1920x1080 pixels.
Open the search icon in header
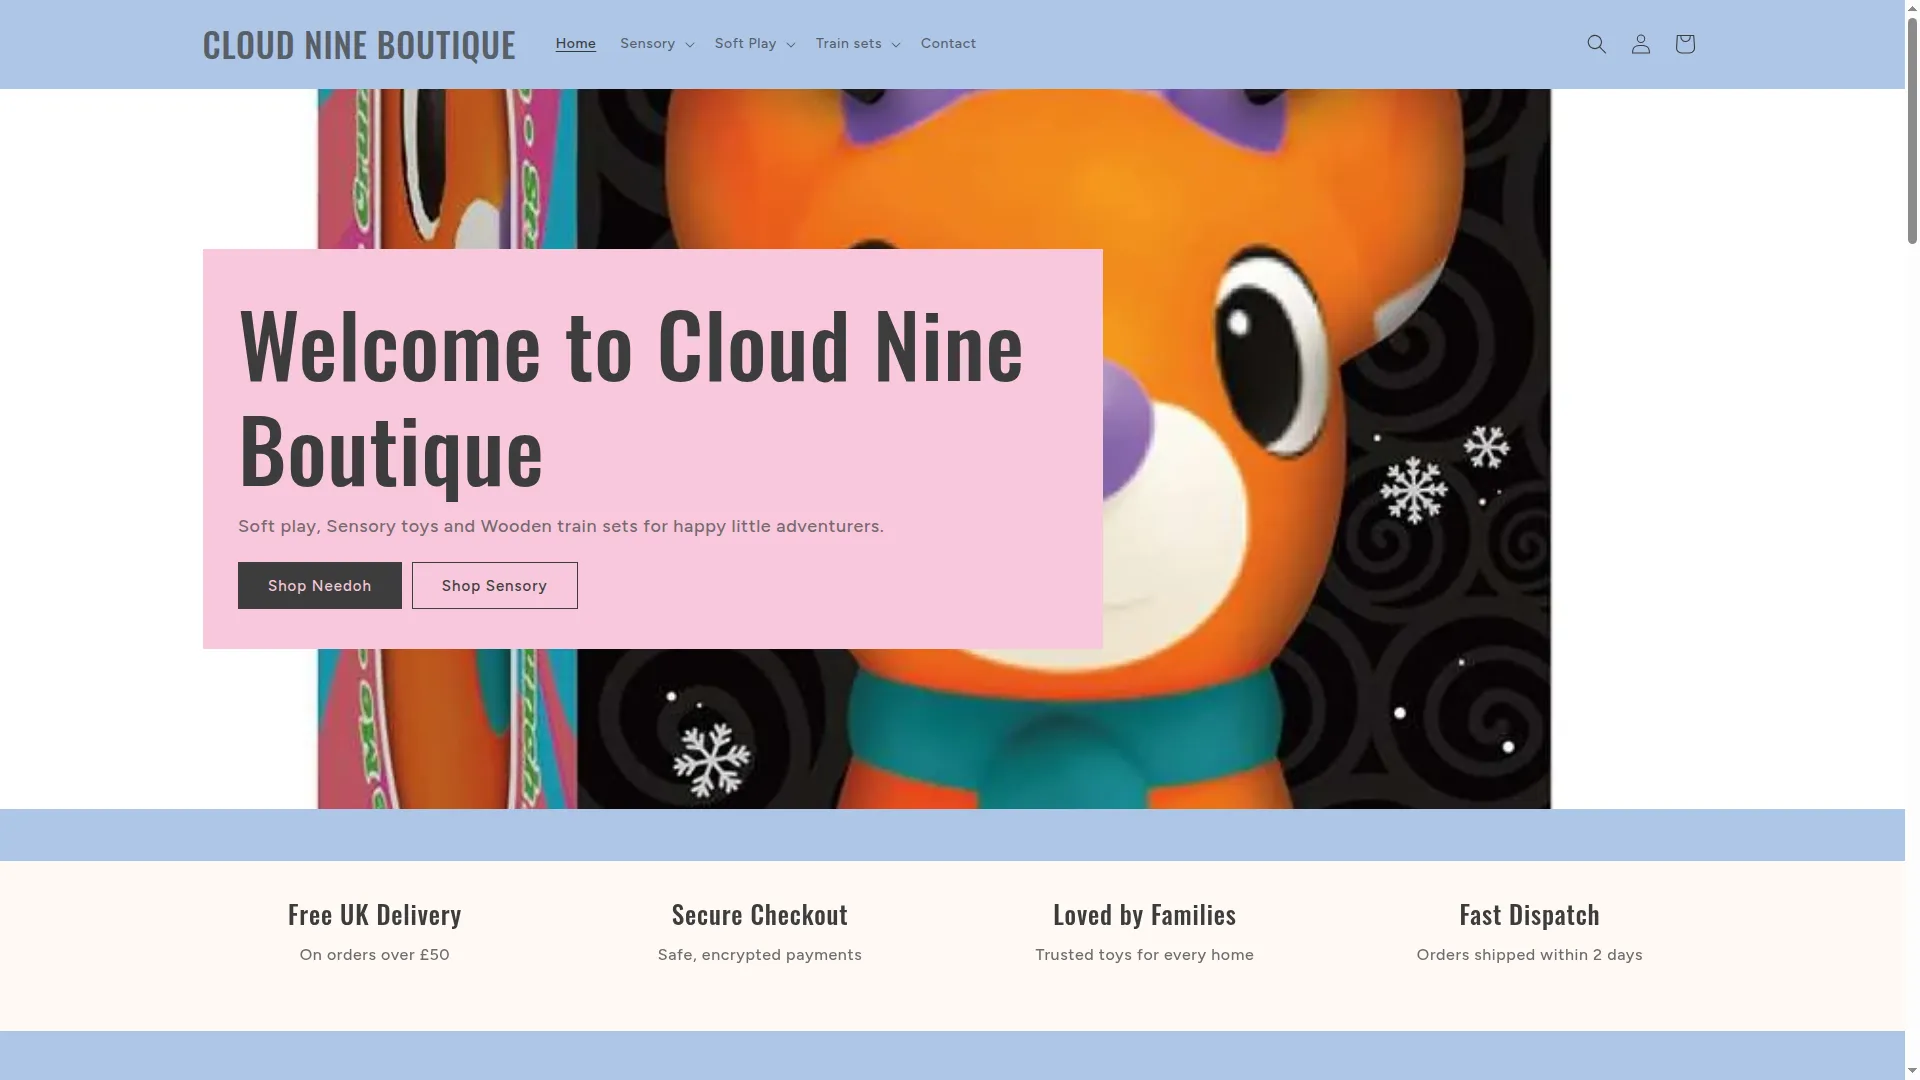point(1596,44)
